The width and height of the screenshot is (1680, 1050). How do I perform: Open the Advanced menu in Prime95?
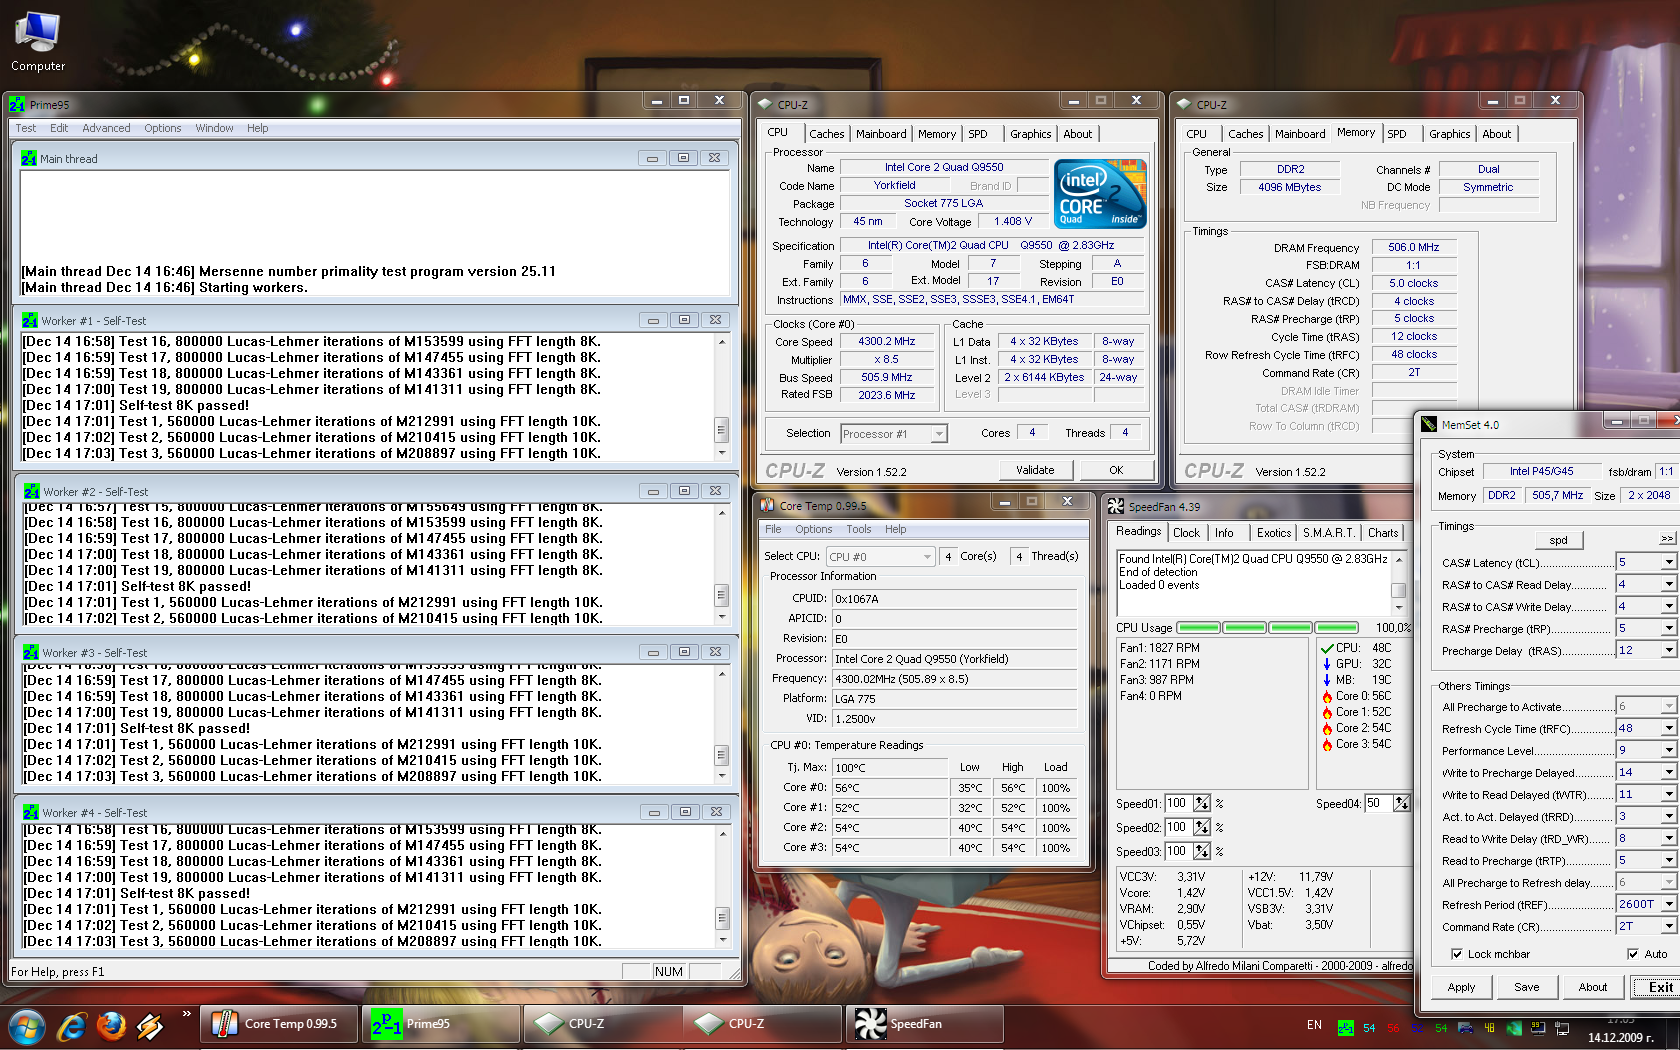(106, 128)
